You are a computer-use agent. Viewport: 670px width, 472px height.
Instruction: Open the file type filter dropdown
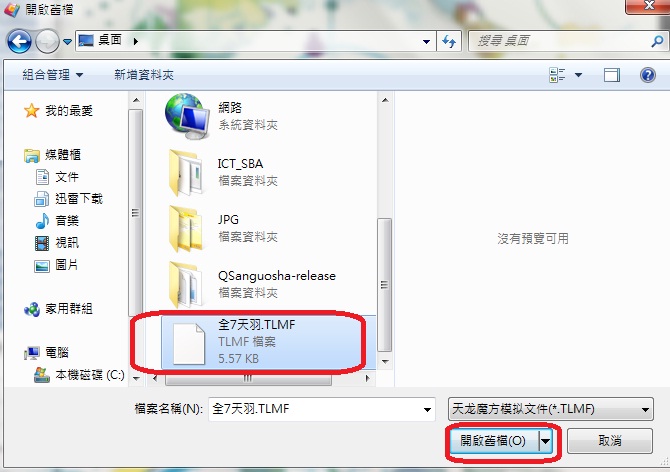pos(550,409)
